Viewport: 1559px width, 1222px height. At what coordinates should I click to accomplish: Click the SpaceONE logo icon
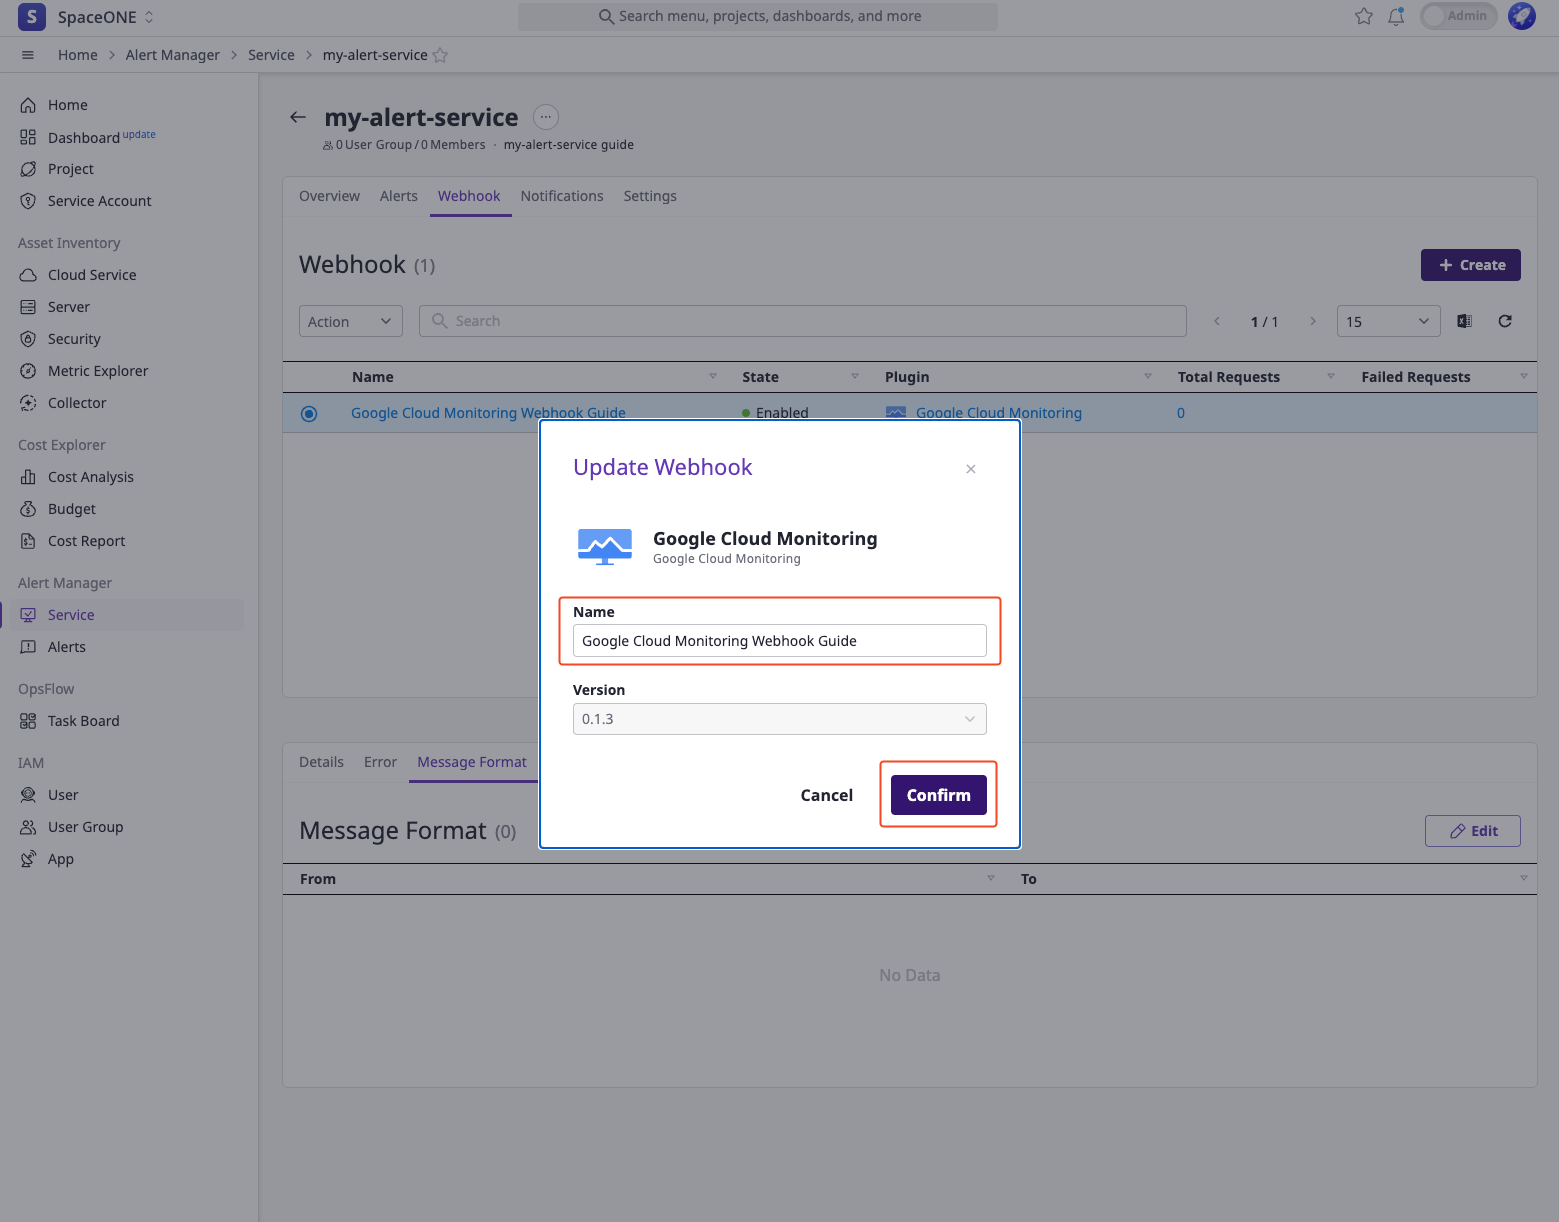pyautogui.click(x=32, y=17)
